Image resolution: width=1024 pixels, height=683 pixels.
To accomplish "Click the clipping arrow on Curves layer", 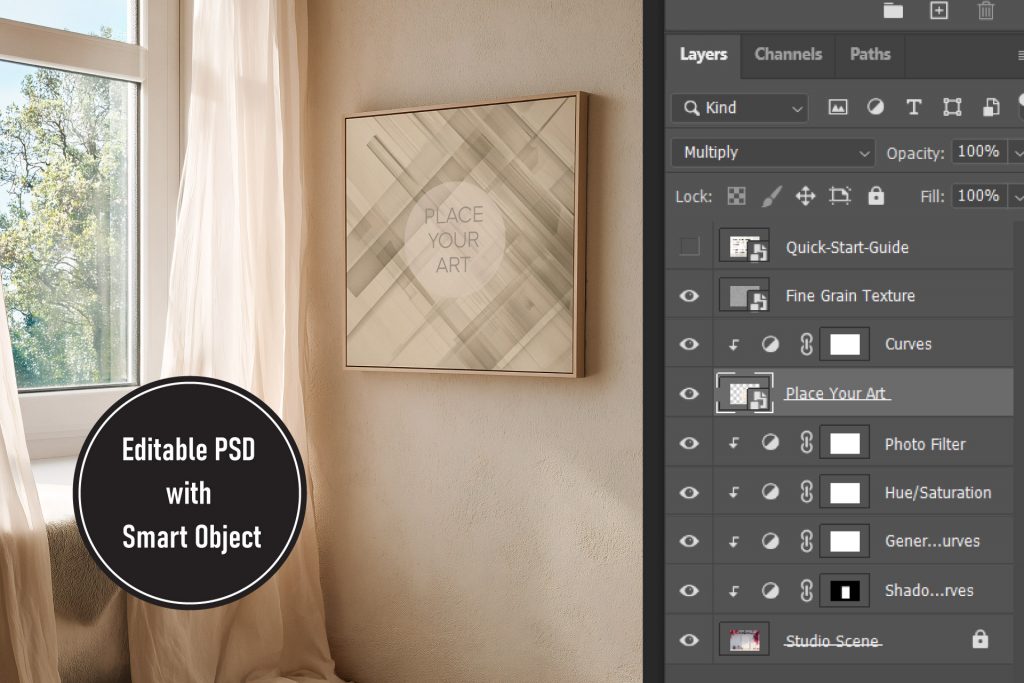I will click(x=734, y=345).
